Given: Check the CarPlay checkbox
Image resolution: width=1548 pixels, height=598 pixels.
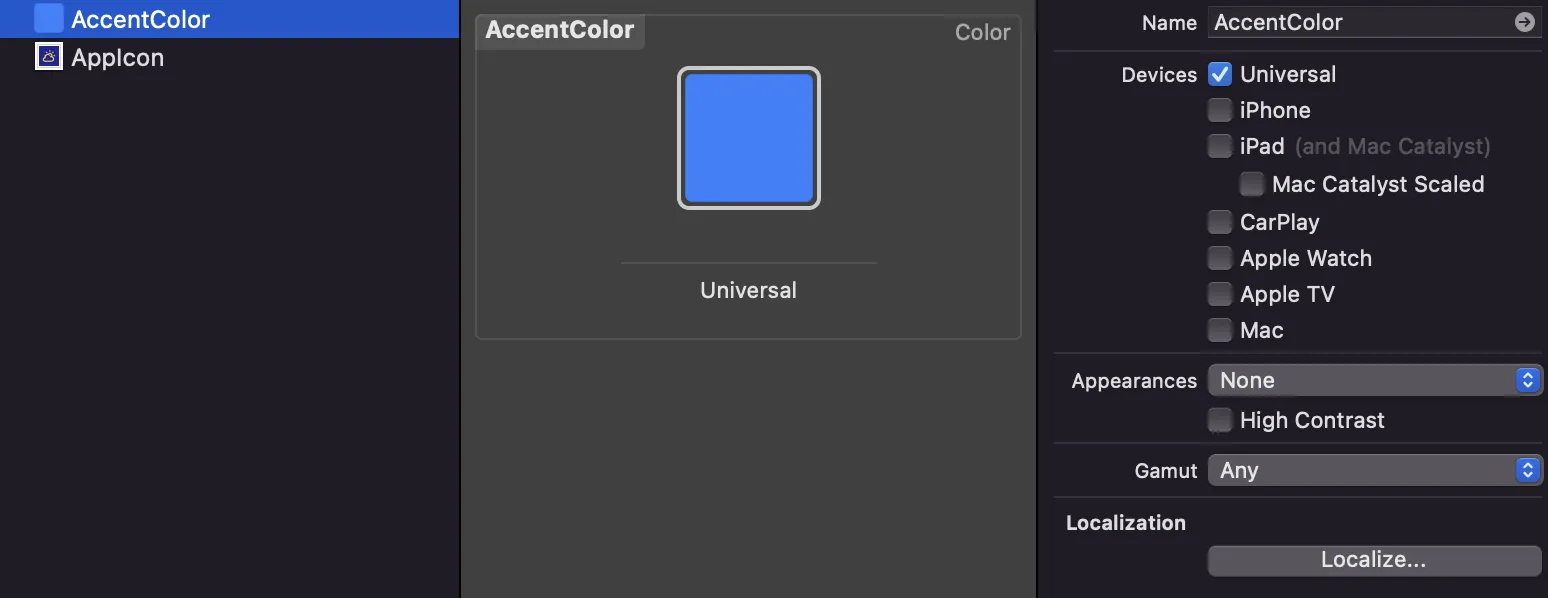Looking at the screenshot, I should pos(1219,222).
